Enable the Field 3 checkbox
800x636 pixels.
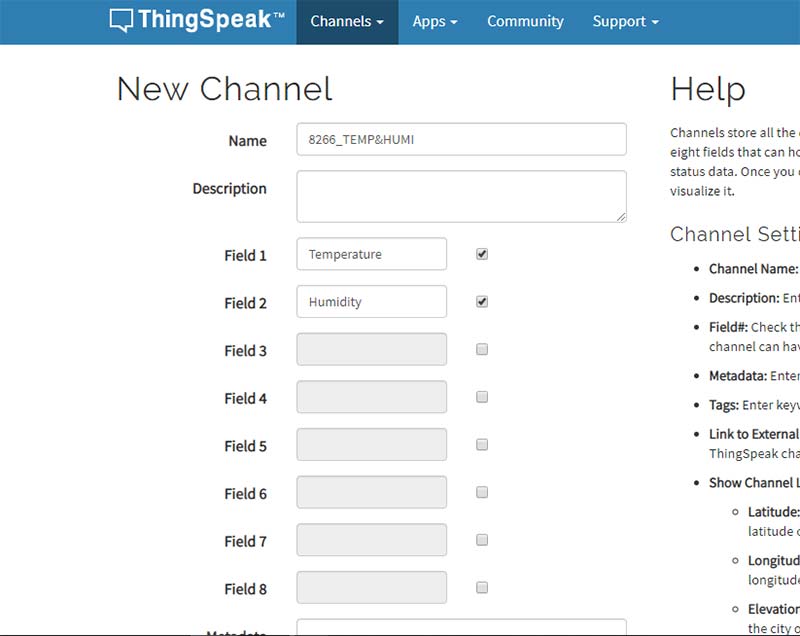pos(482,350)
